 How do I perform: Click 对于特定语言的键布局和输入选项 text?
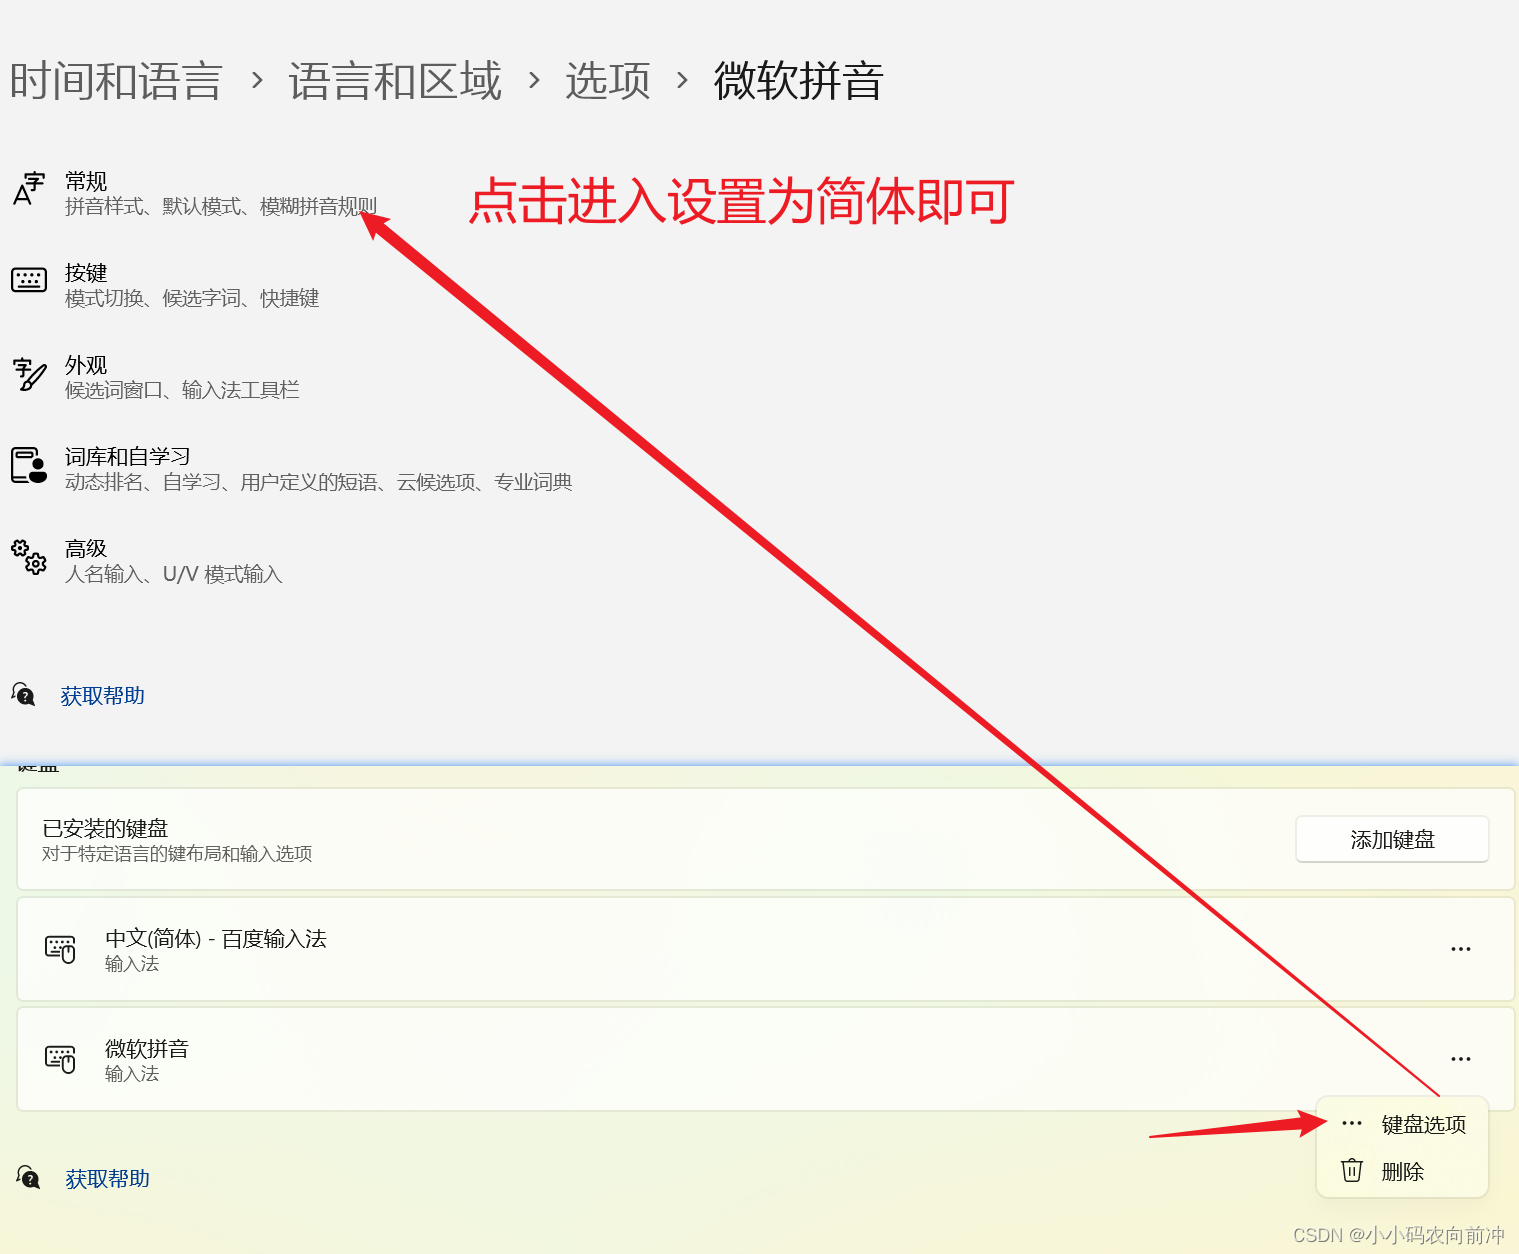click(x=177, y=854)
